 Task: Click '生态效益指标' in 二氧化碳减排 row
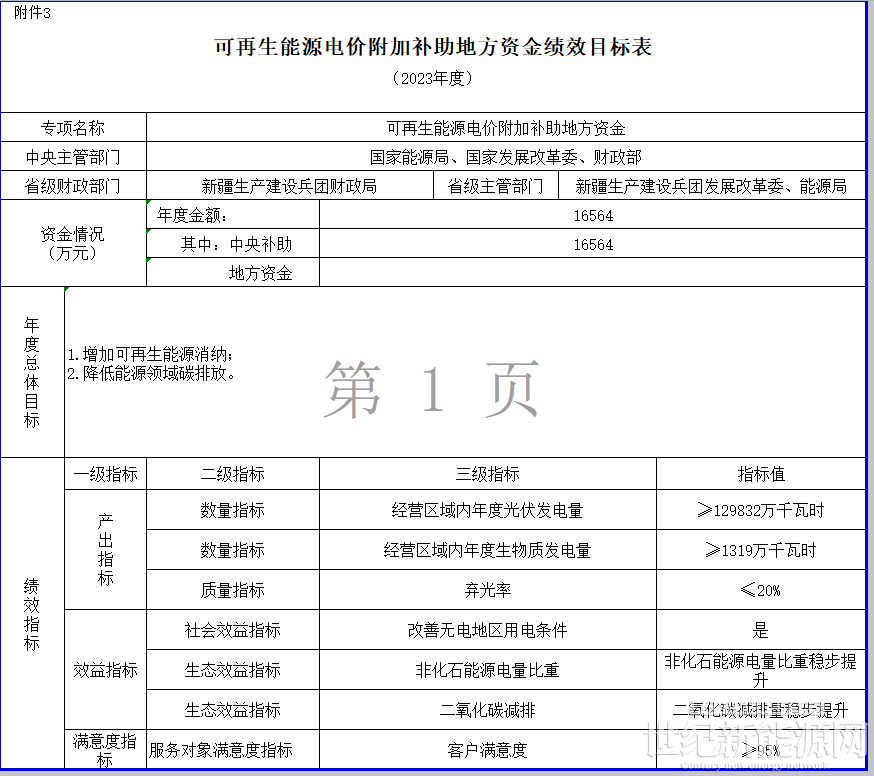232,710
